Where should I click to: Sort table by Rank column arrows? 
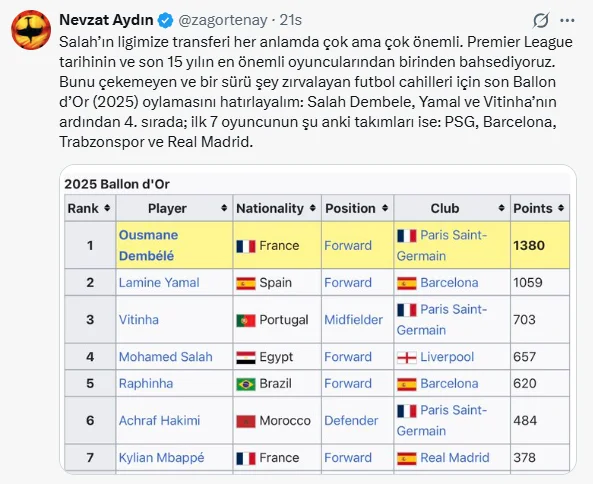click(107, 208)
